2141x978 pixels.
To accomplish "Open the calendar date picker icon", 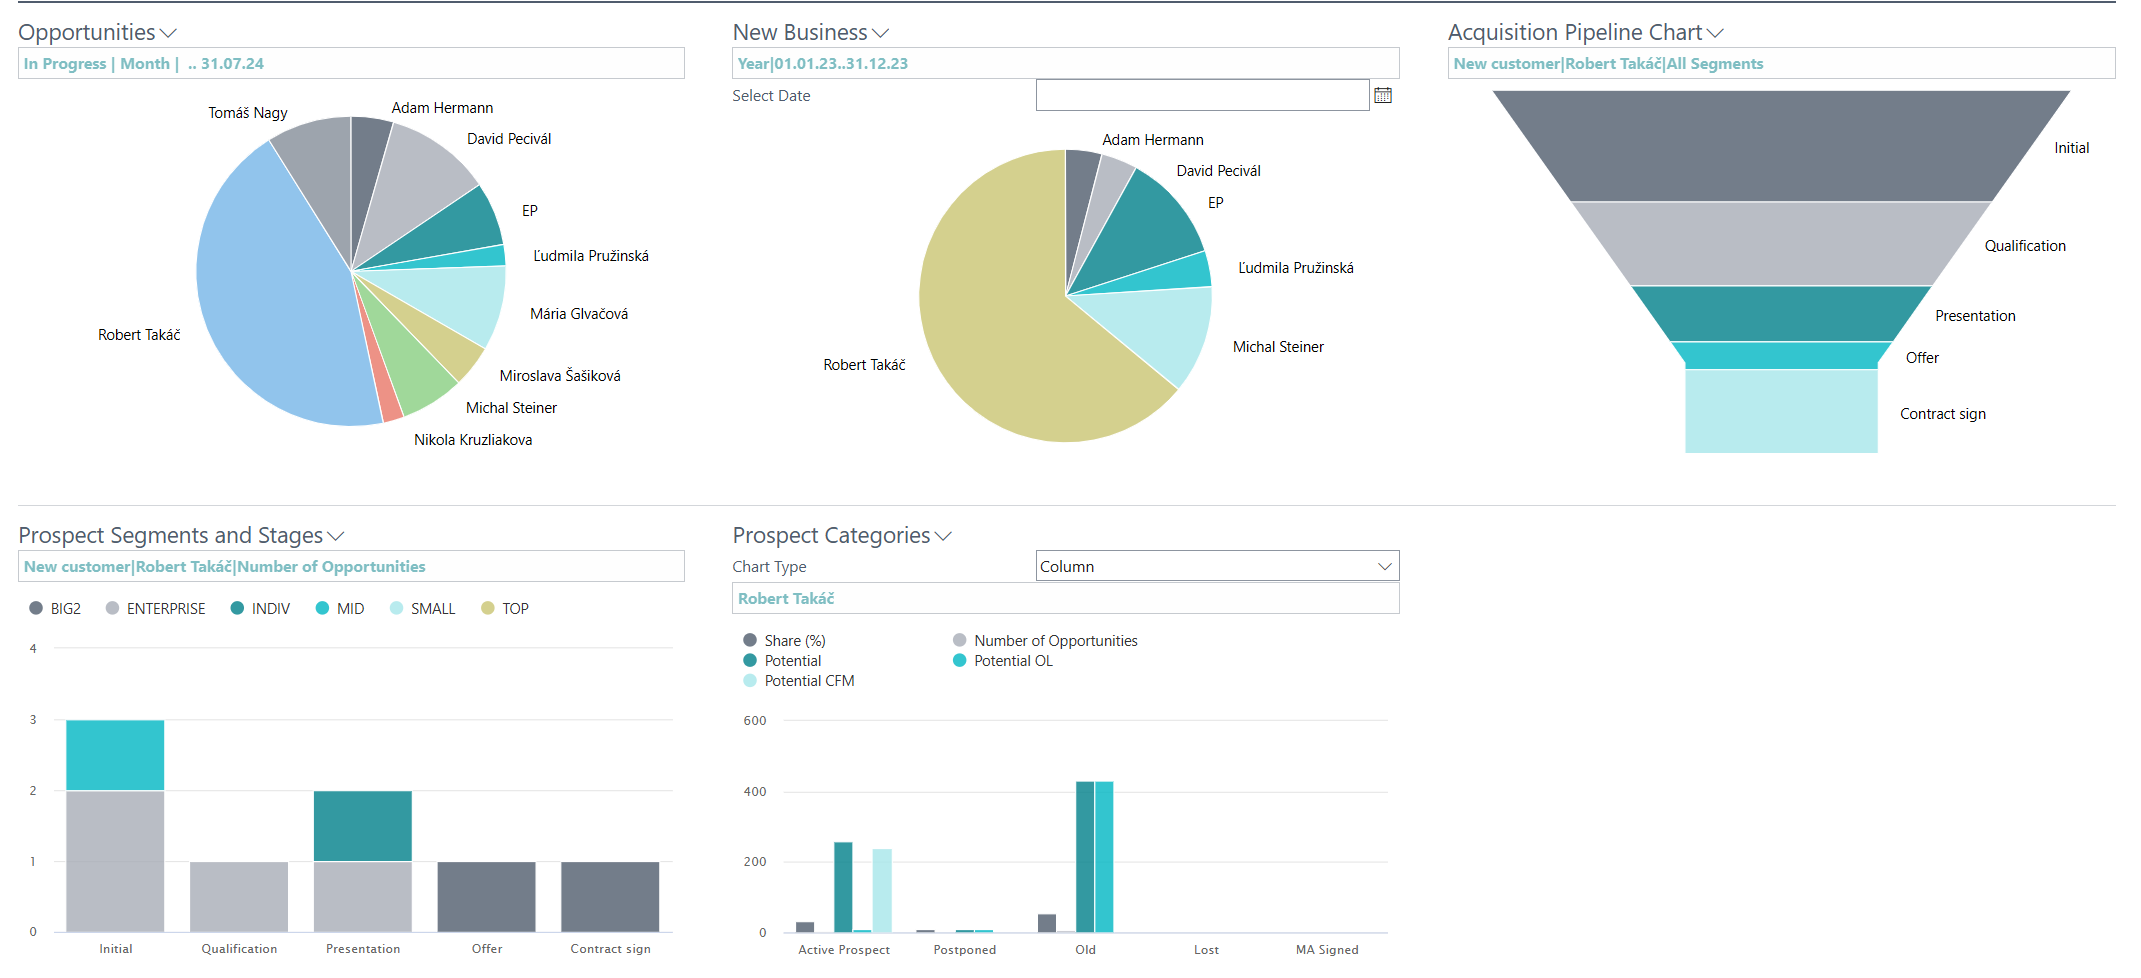I will click(1383, 95).
